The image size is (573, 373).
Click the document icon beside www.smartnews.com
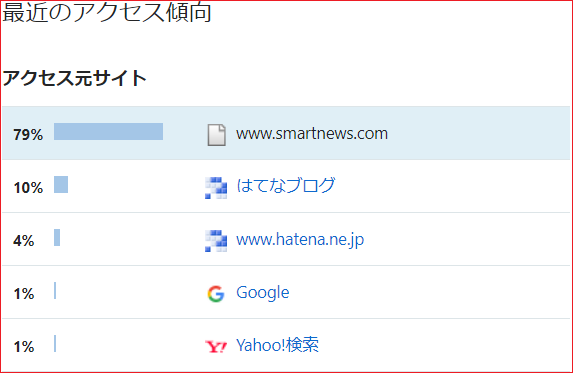click(216, 135)
